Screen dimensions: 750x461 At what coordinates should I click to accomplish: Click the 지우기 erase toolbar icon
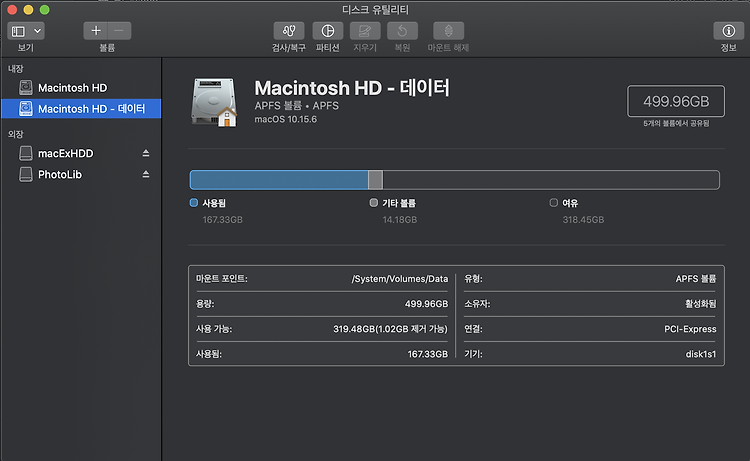pos(365,31)
